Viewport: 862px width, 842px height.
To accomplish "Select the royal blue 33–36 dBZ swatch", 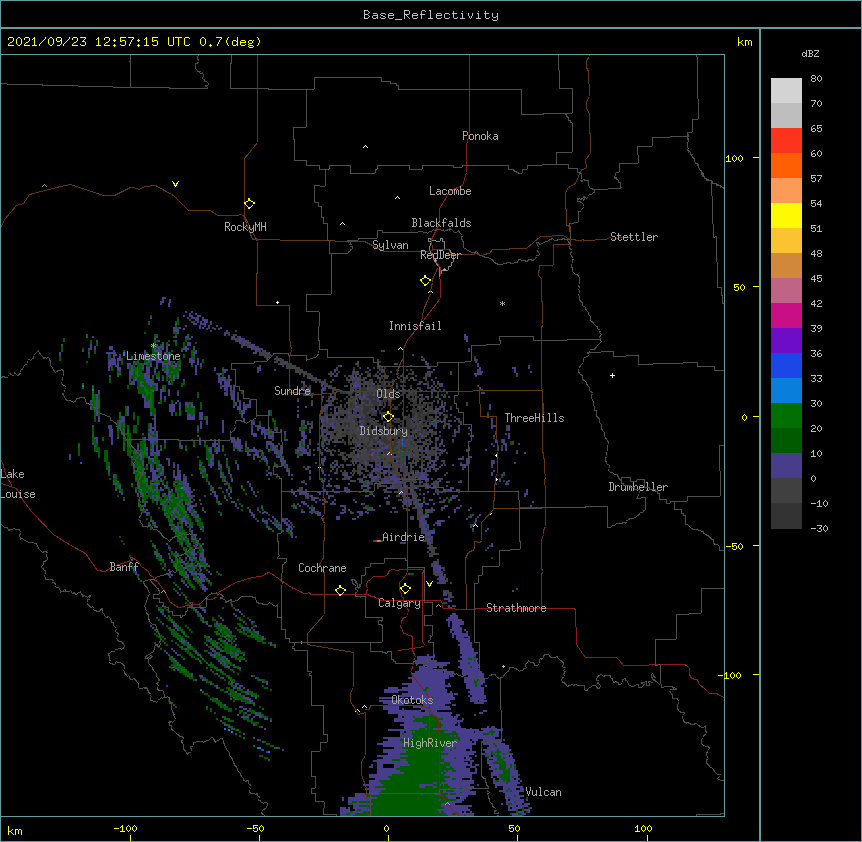I will click(786, 365).
